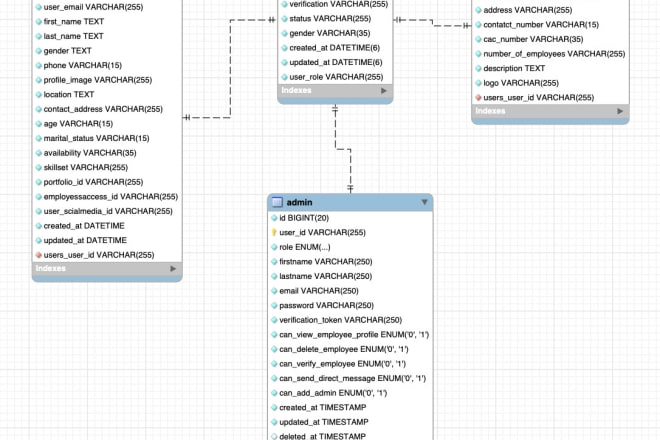Select the employessaccess_id VARCHAR(255) column
Image resolution: width=660 pixels, height=440 pixels.
111,197
